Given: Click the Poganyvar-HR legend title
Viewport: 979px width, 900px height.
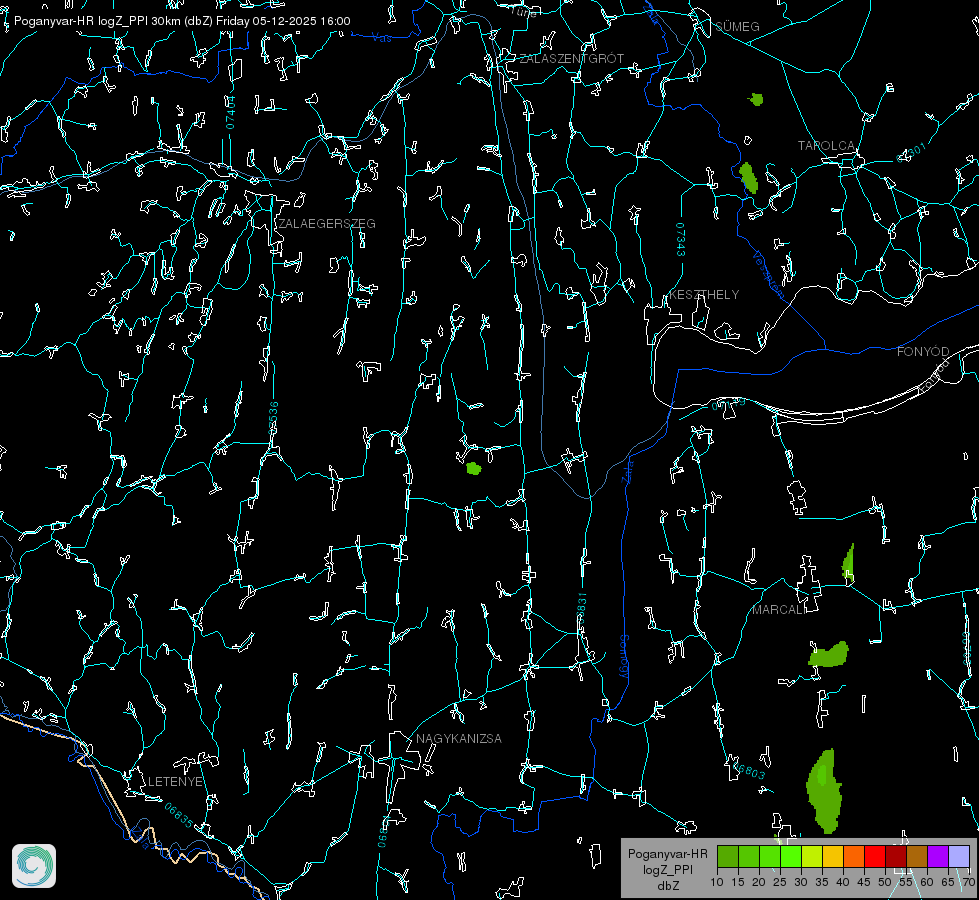Looking at the screenshot, I should [x=667, y=854].
